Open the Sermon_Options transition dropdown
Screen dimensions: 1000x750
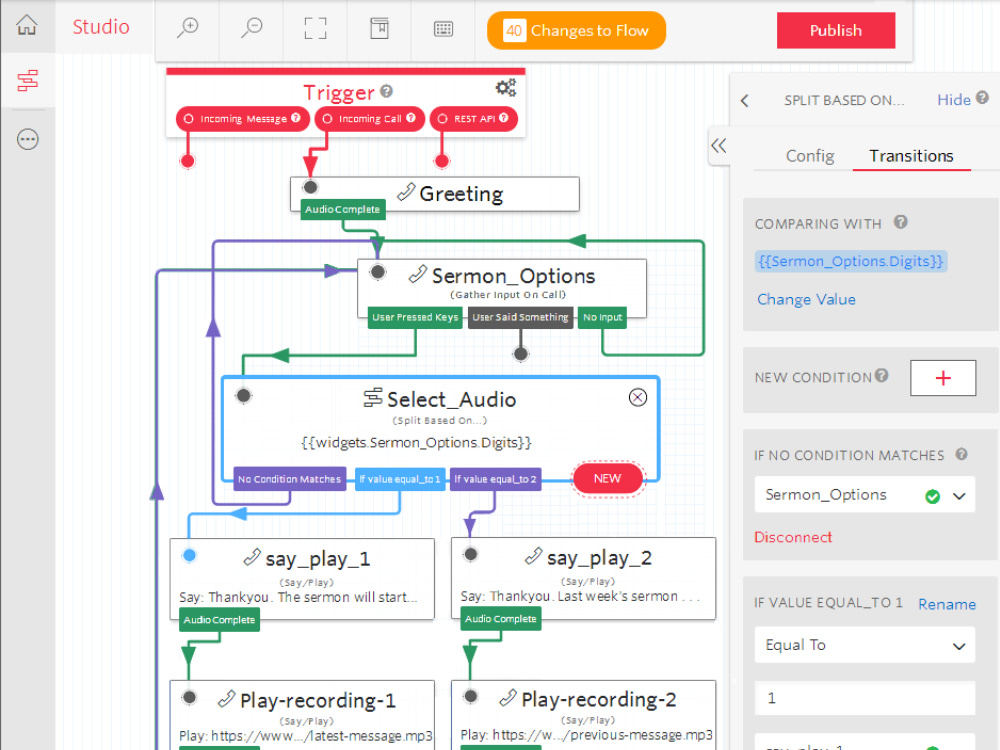864,495
